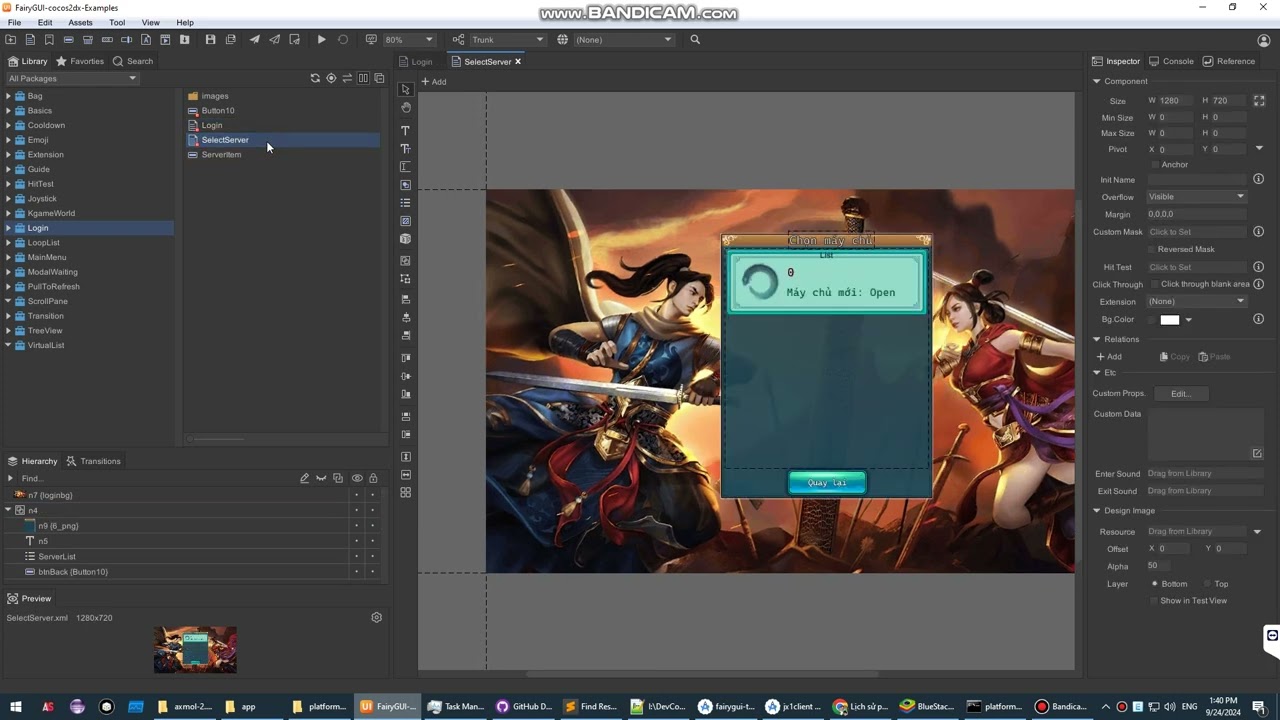Image resolution: width=1280 pixels, height=720 pixels.
Task: Open the zoom 80% dropdown
Action: click(x=409, y=40)
